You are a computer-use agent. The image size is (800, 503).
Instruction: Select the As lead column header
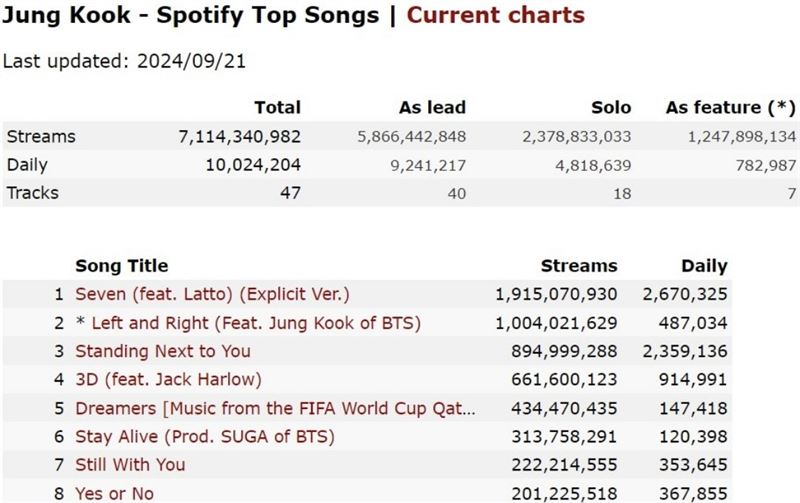[x=432, y=108]
